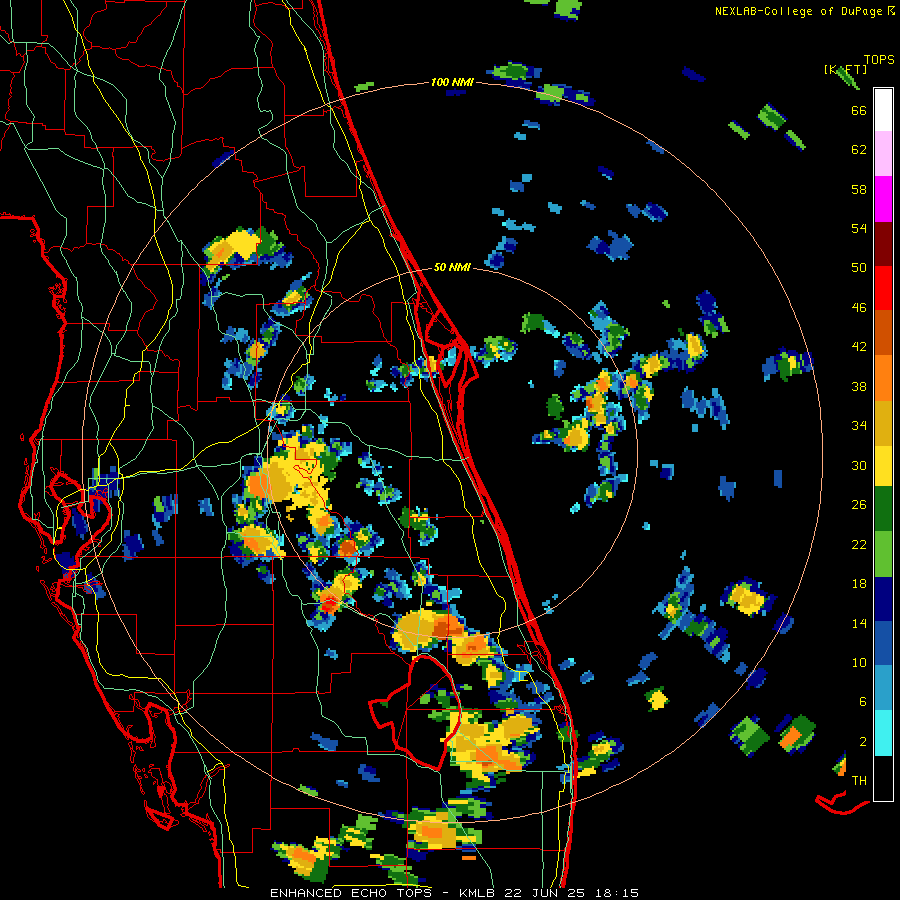Click the 6 value on the legend scale
900x900 pixels.
click(863, 701)
